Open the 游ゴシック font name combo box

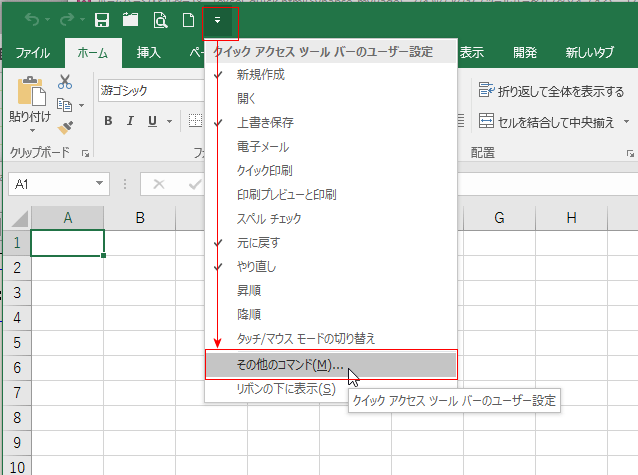pos(151,90)
